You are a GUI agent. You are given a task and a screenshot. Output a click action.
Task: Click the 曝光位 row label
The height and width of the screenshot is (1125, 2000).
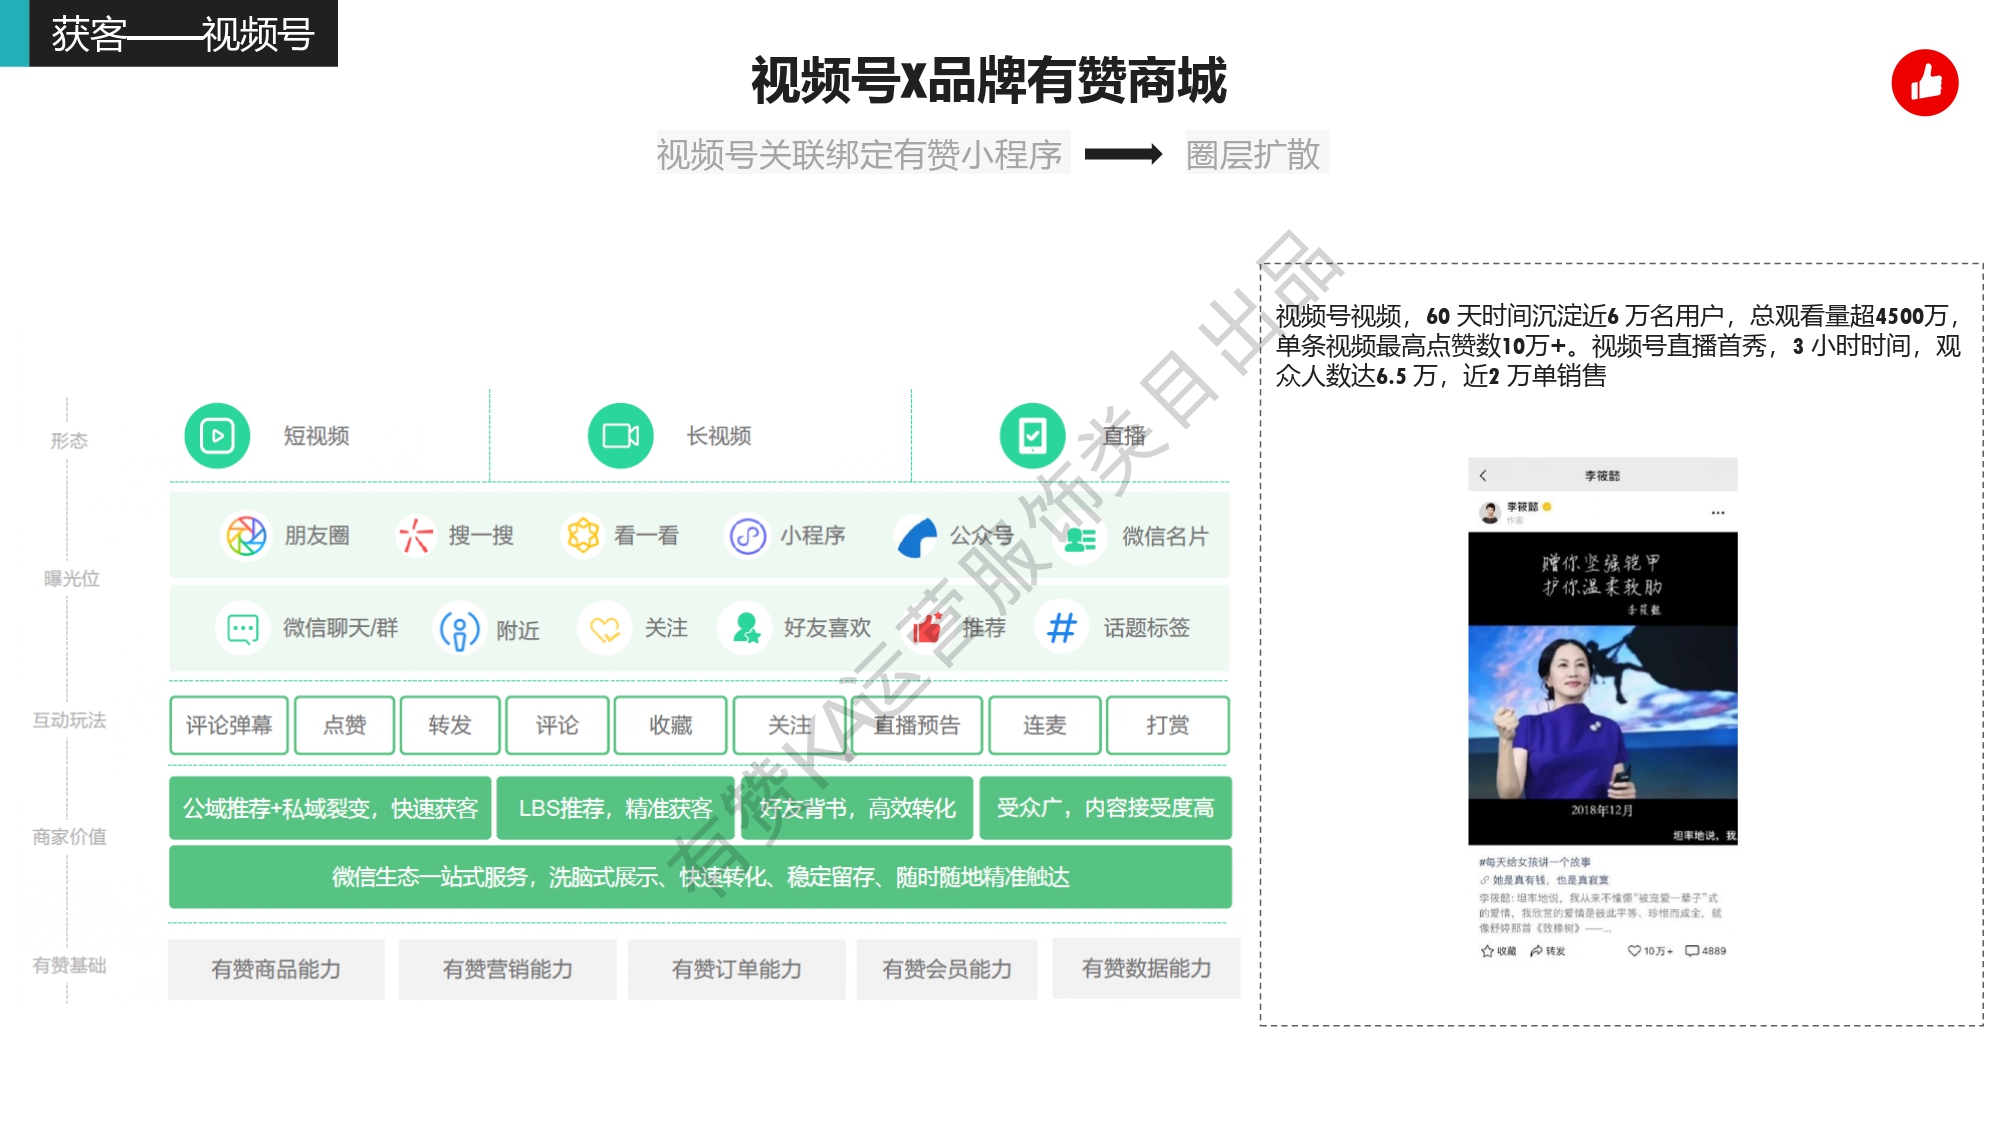[x=72, y=579]
